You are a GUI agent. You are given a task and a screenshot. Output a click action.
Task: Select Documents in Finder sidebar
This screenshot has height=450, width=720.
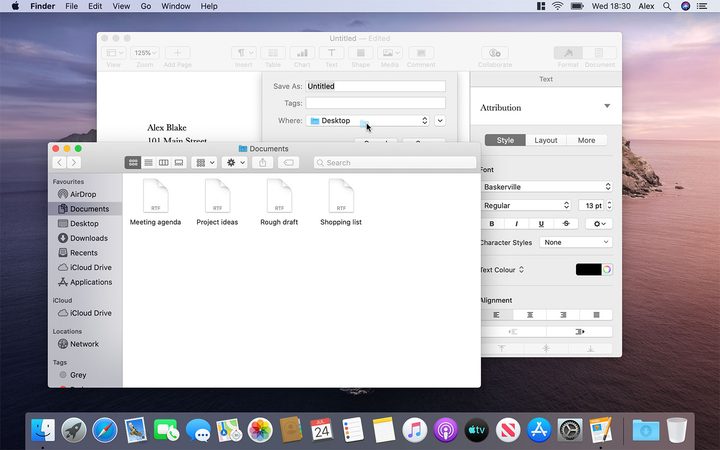(x=85, y=209)
